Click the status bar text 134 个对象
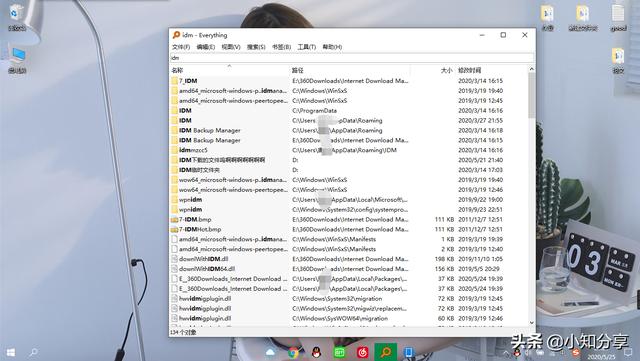Viewport: 640px width, 361px height. click(x=183, y=332)
